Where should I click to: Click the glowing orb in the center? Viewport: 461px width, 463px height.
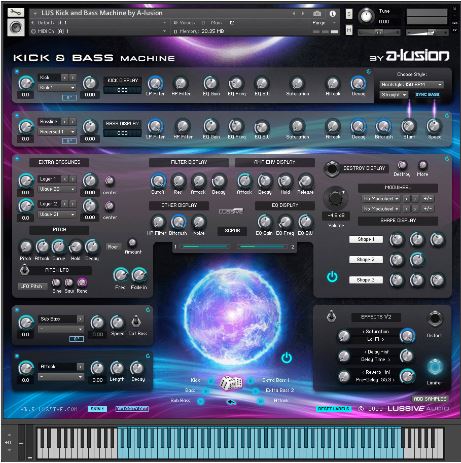(x=232, y=315)
